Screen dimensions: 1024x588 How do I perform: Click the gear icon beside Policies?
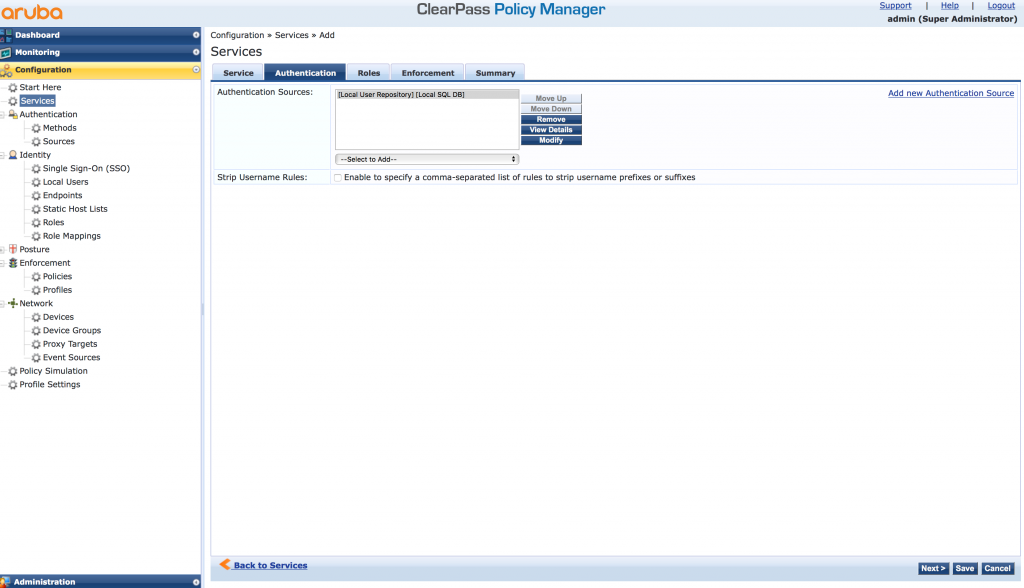coord(36,276)
